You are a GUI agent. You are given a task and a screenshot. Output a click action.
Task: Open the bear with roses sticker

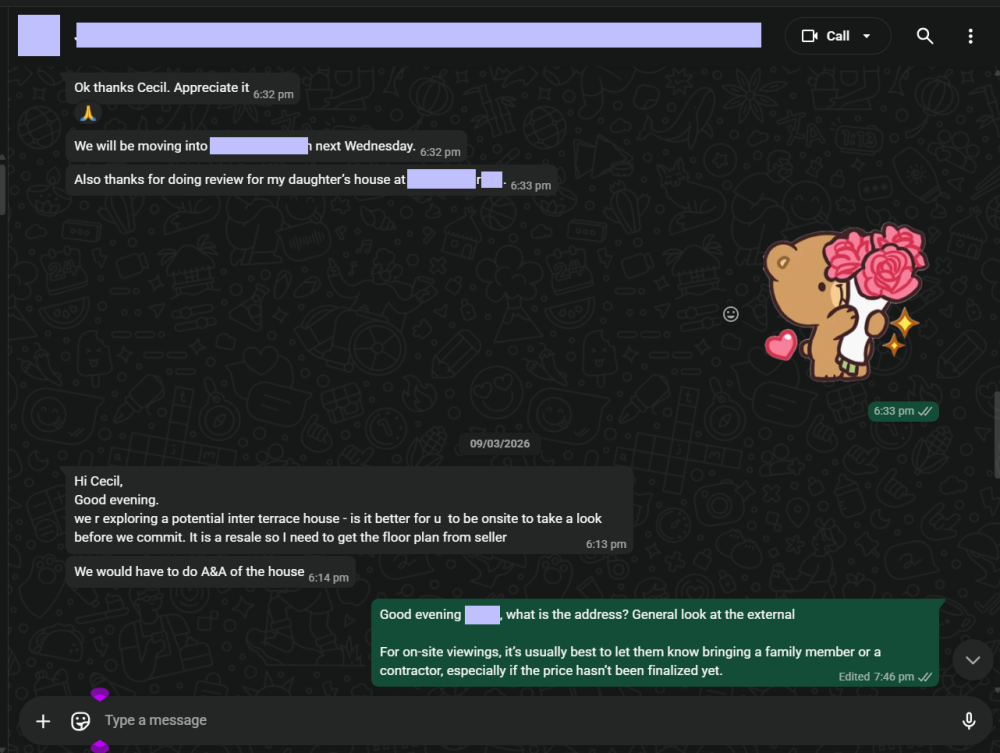[846, 304]
